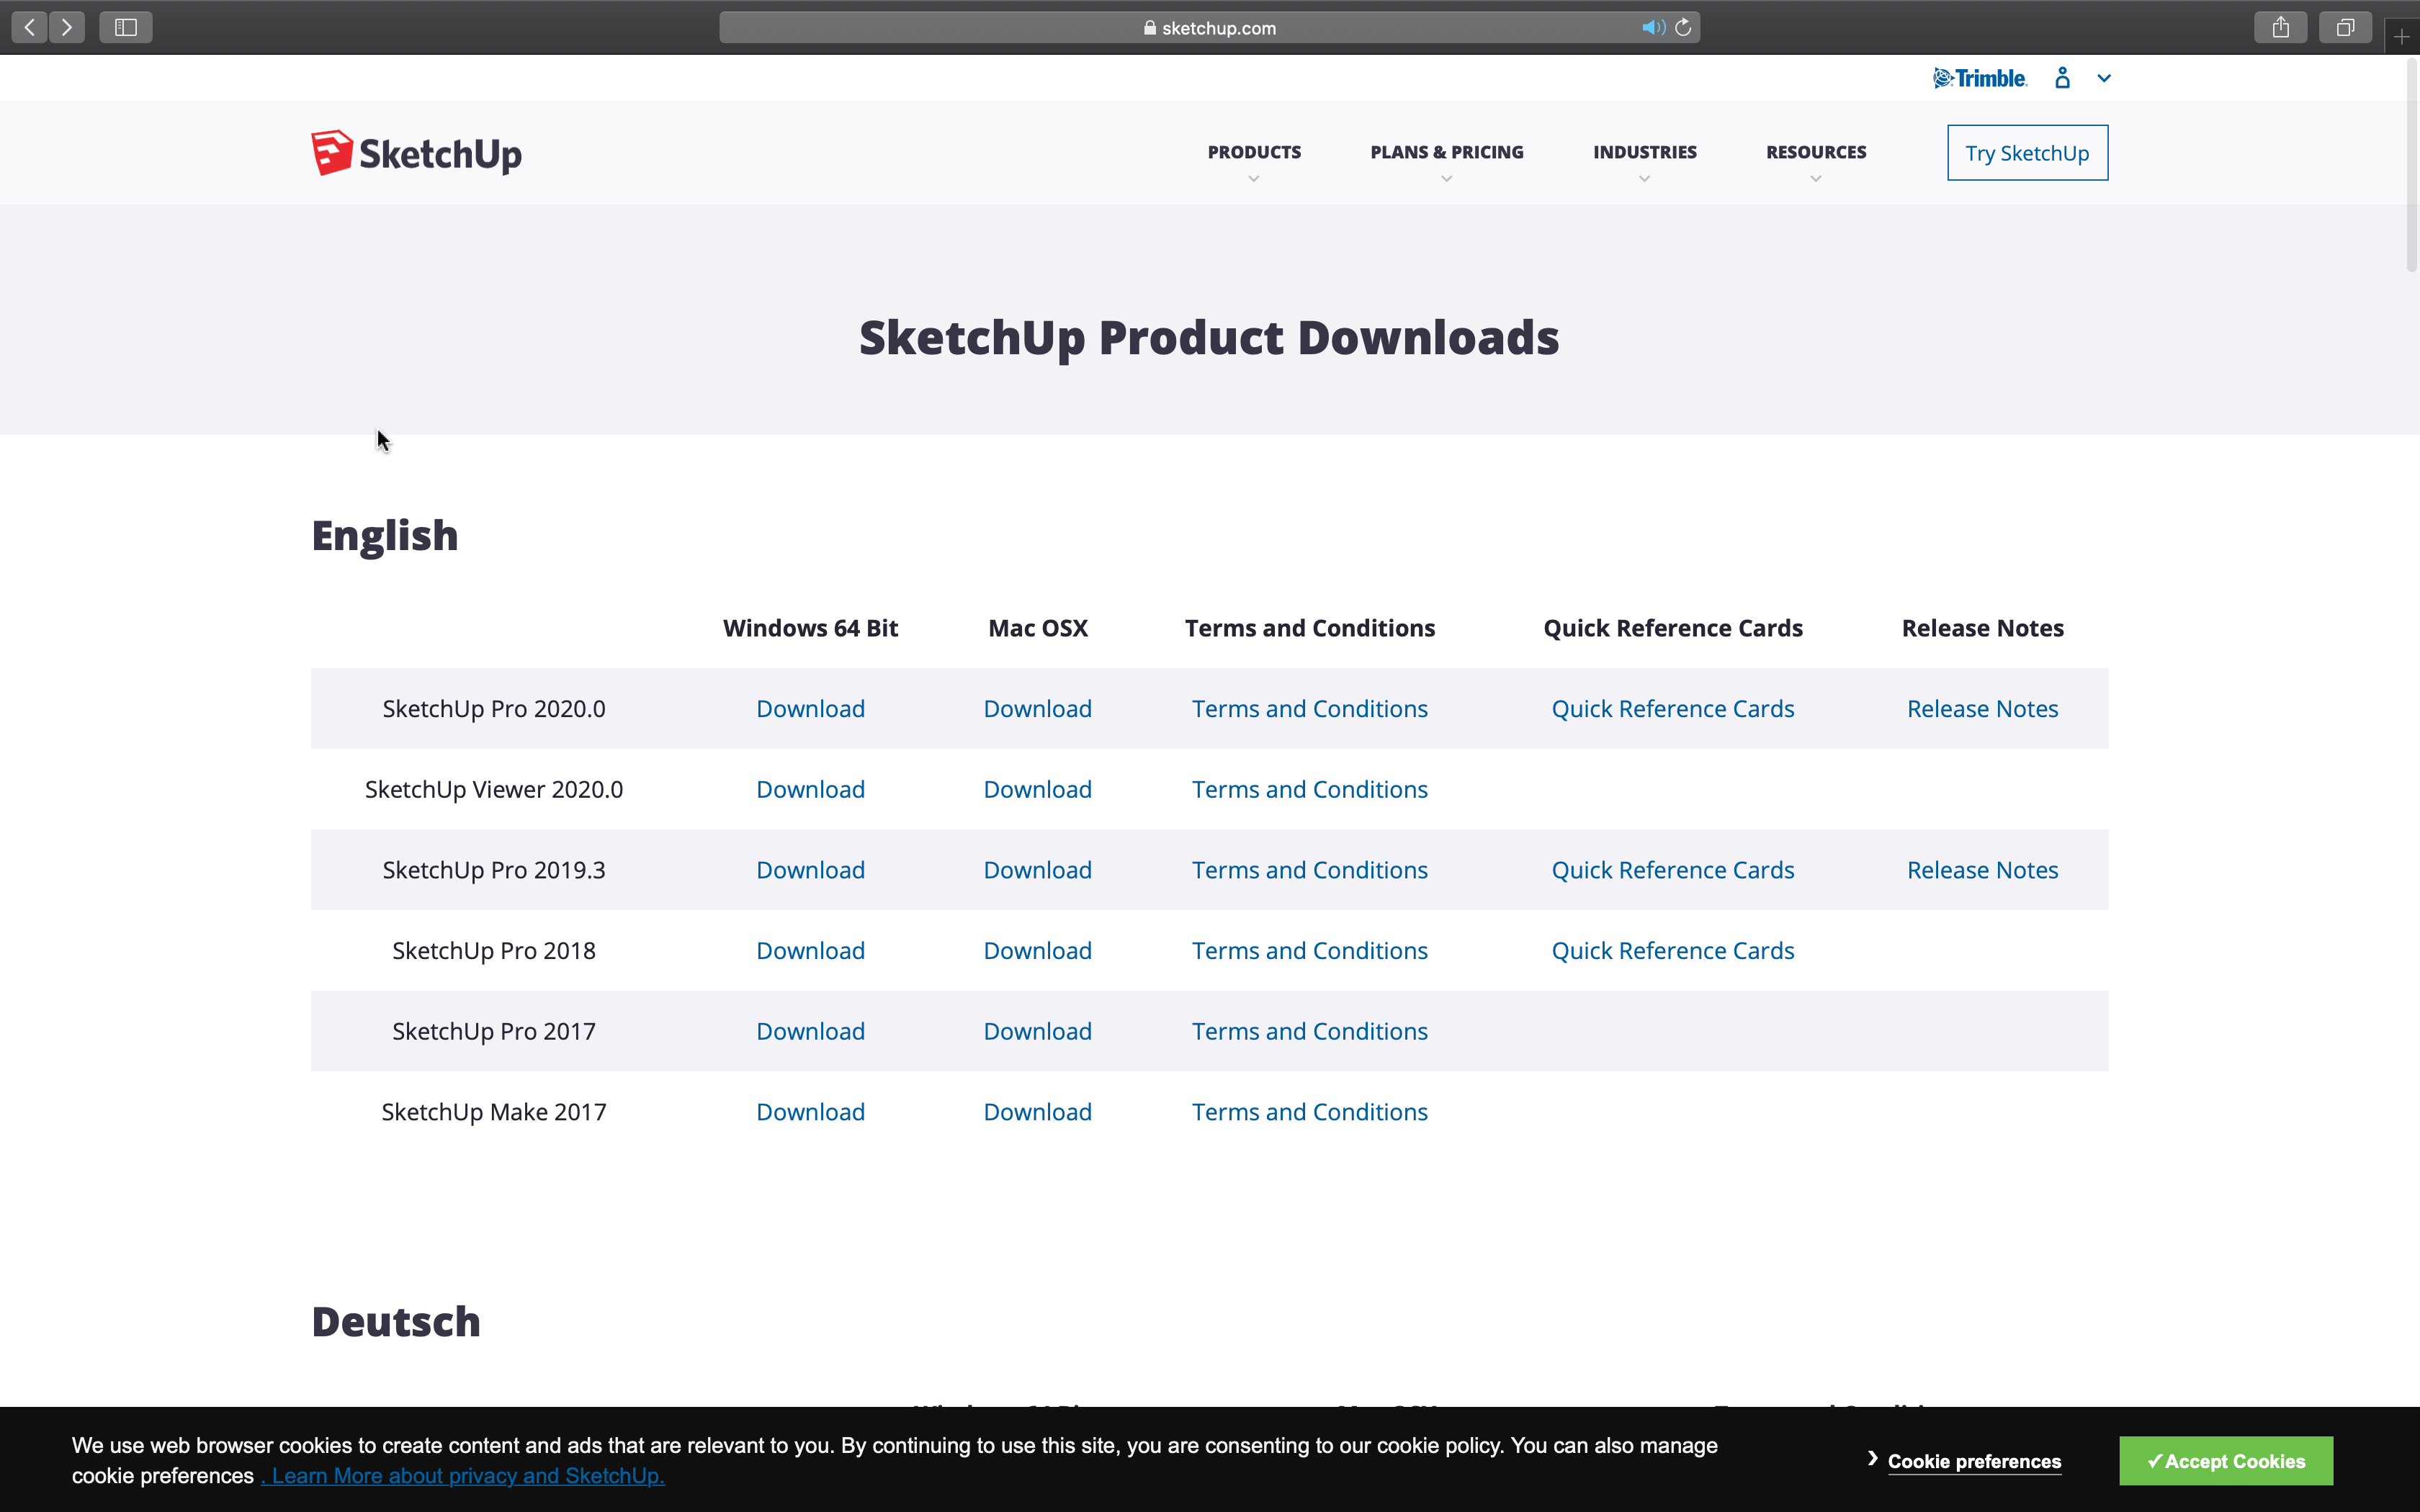Open the Safari share icon
This screenshot has height=1512, width=2420.
[2280, 27]
